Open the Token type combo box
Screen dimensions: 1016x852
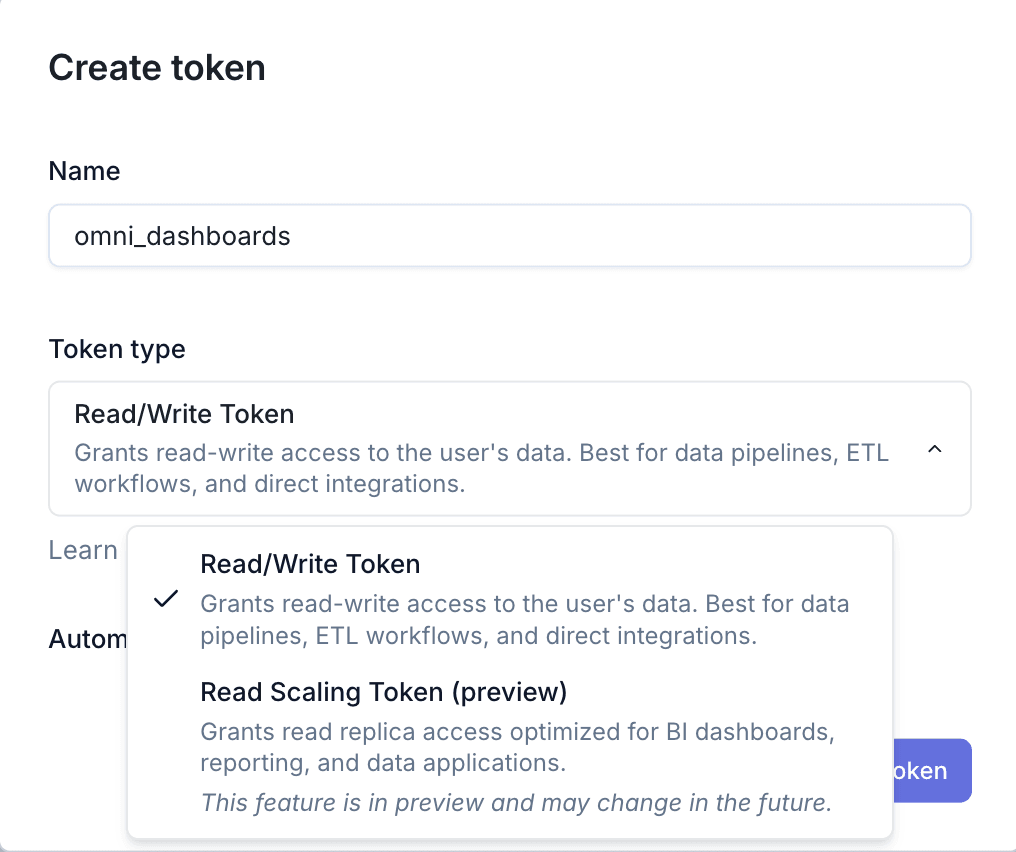[x=510, y=448]
